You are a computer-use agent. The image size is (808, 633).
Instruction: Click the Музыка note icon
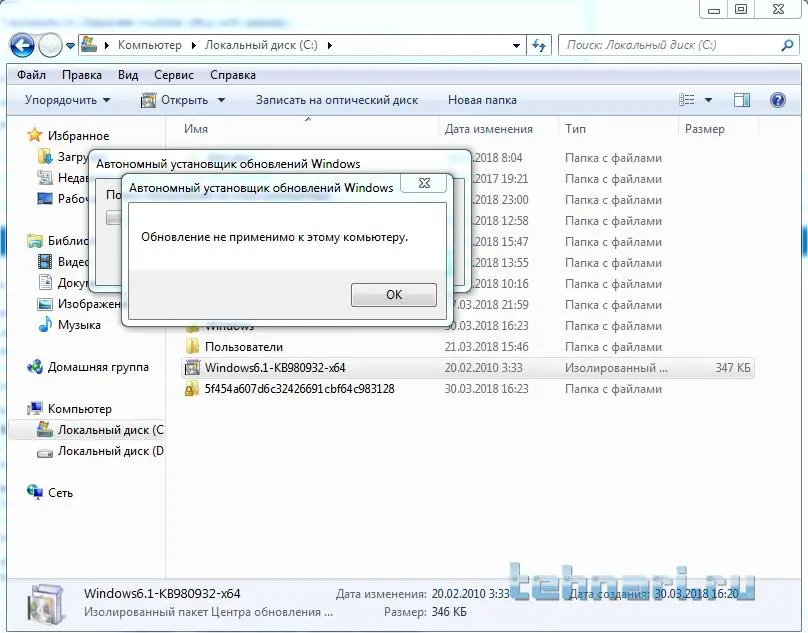pos(45,324)
